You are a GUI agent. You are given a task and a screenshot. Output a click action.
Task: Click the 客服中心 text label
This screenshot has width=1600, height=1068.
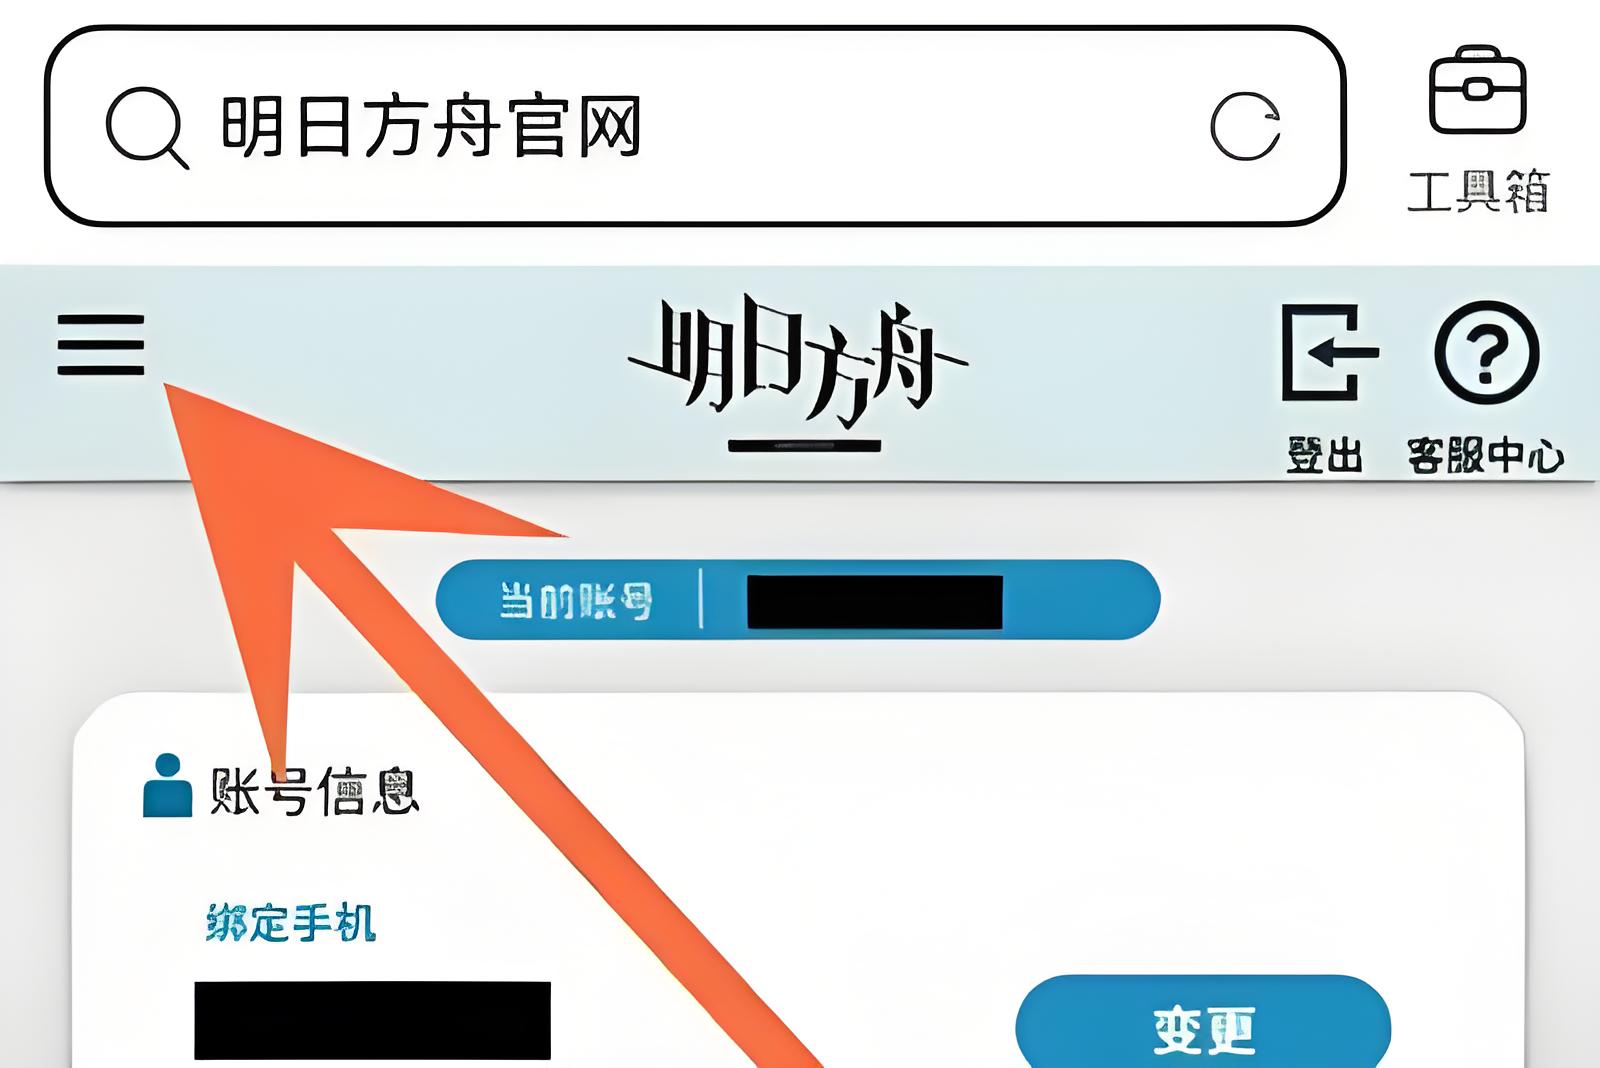(x=1485, y=456)
